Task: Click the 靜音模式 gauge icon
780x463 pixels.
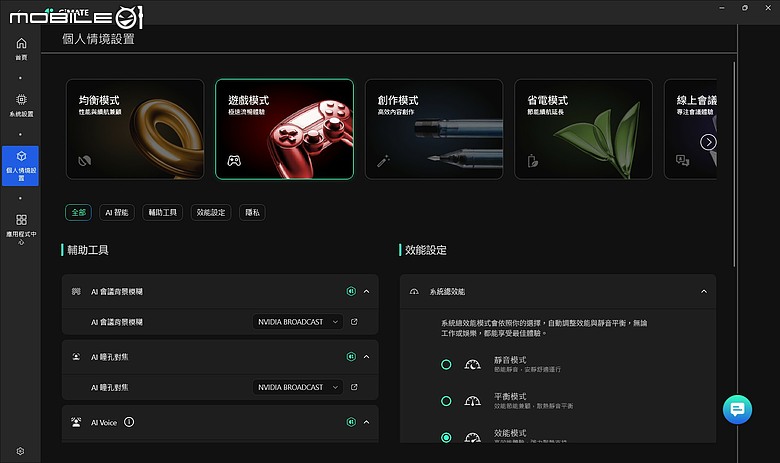Action: point(472,364)
